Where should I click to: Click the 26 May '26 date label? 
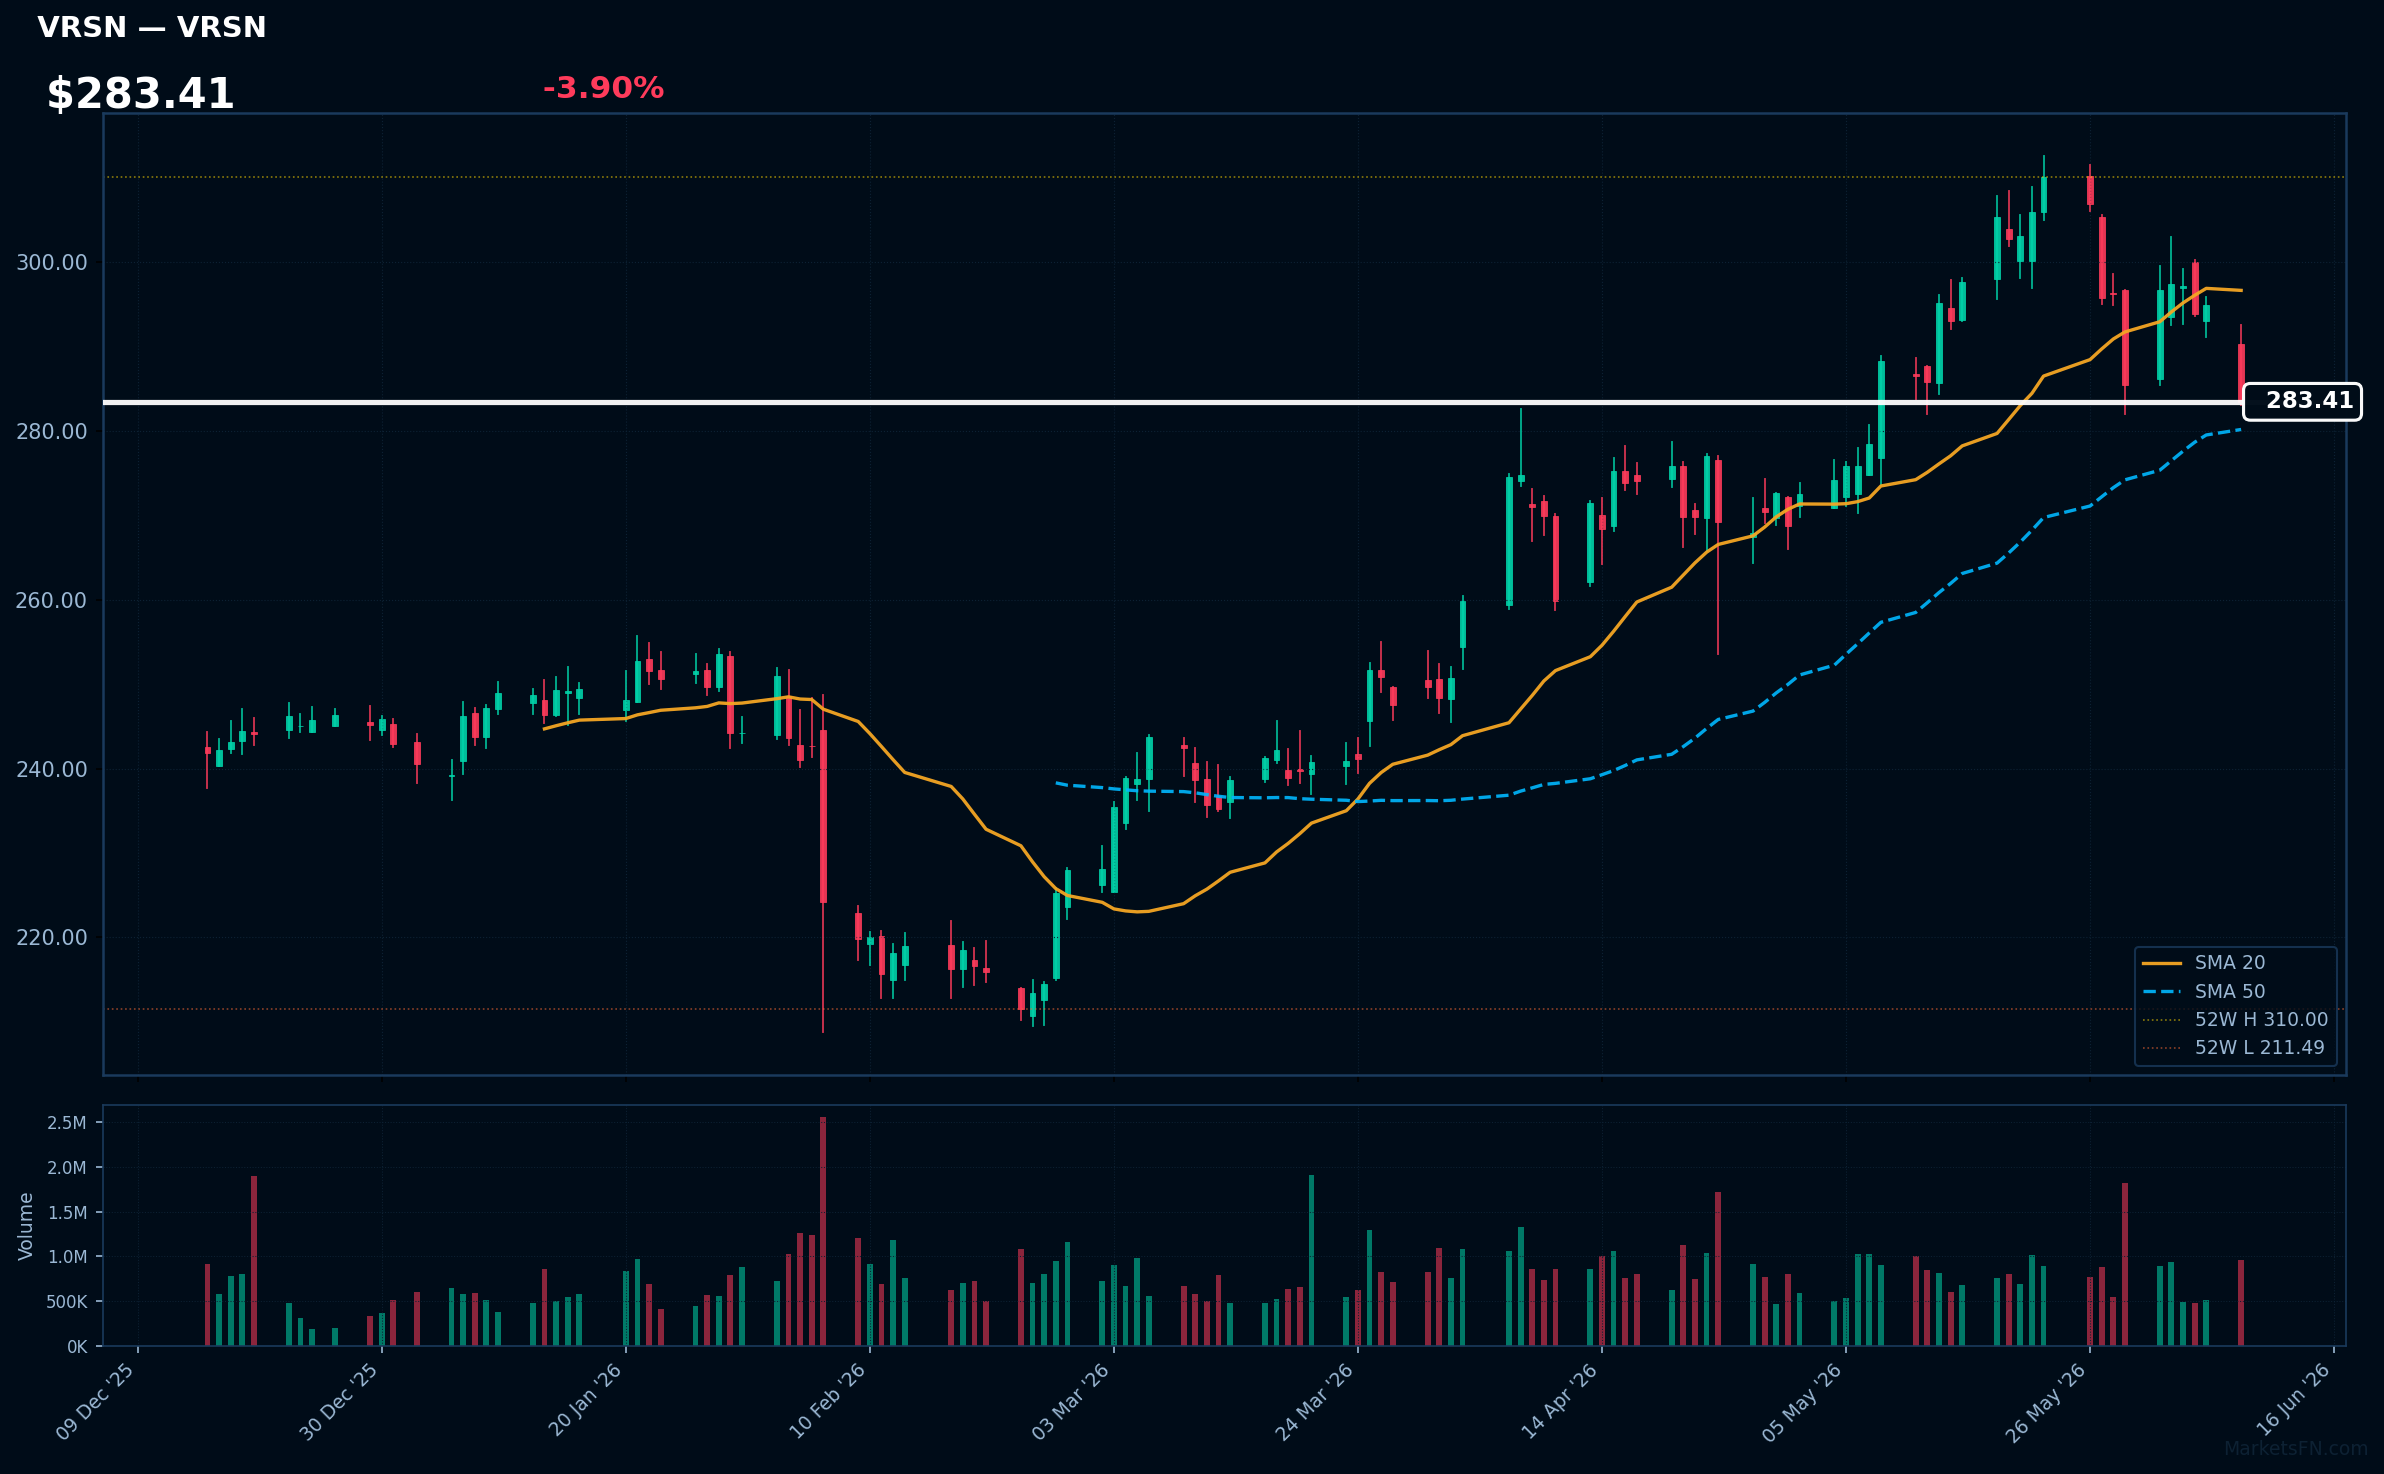[x=2047, y=1401]
